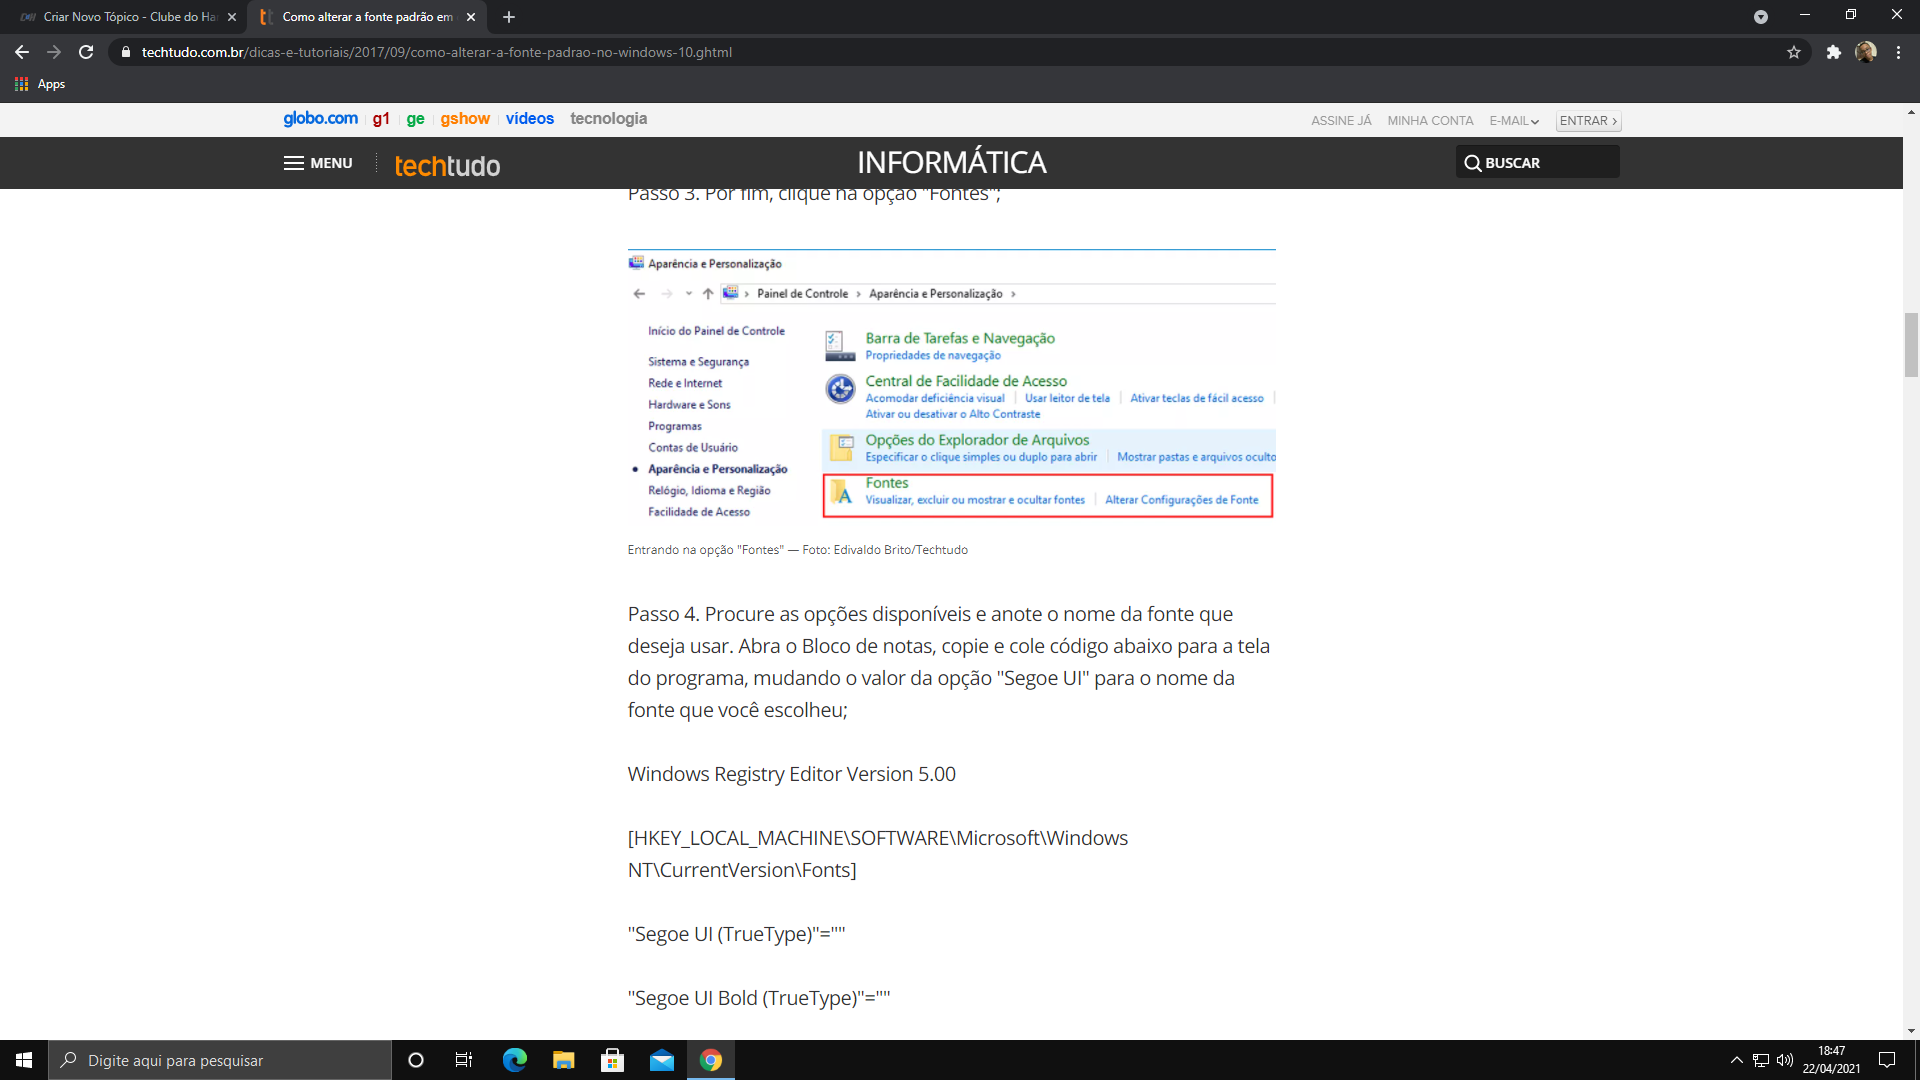
Task: Open the g1 link
Action: click(x=381, y=119)
